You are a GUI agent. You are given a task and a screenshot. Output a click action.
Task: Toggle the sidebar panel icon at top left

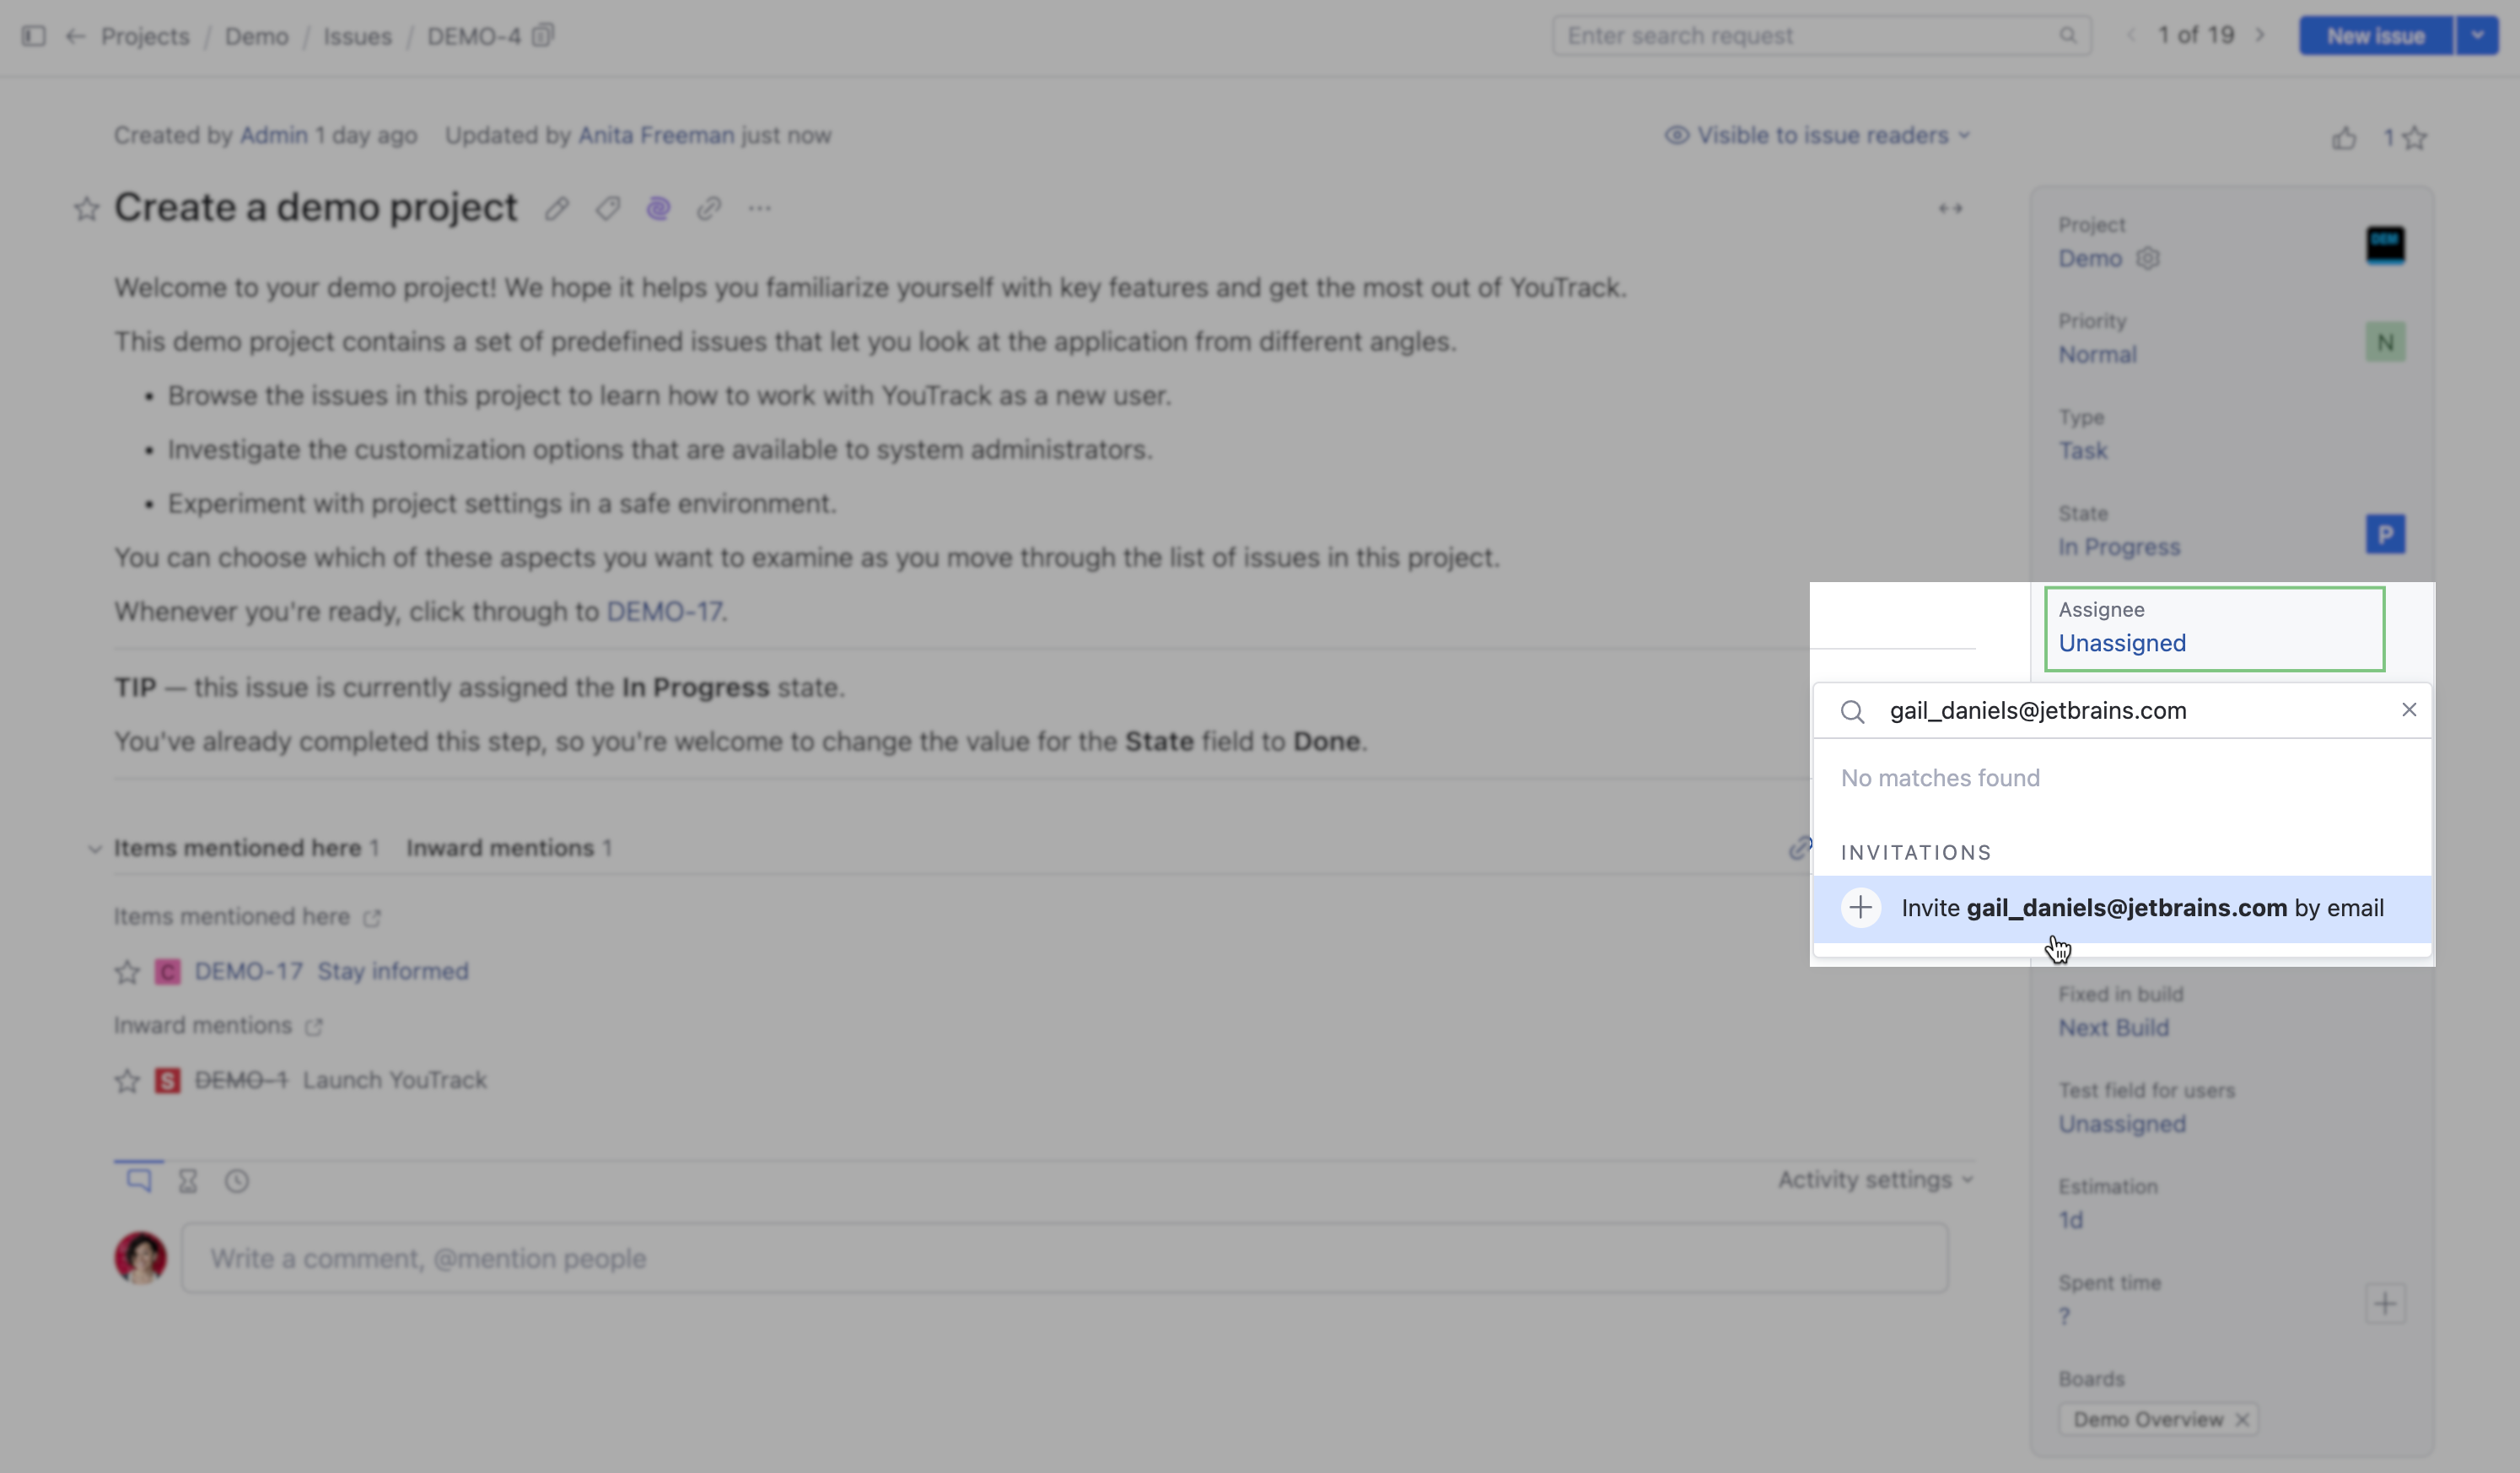tap(33, 36)
